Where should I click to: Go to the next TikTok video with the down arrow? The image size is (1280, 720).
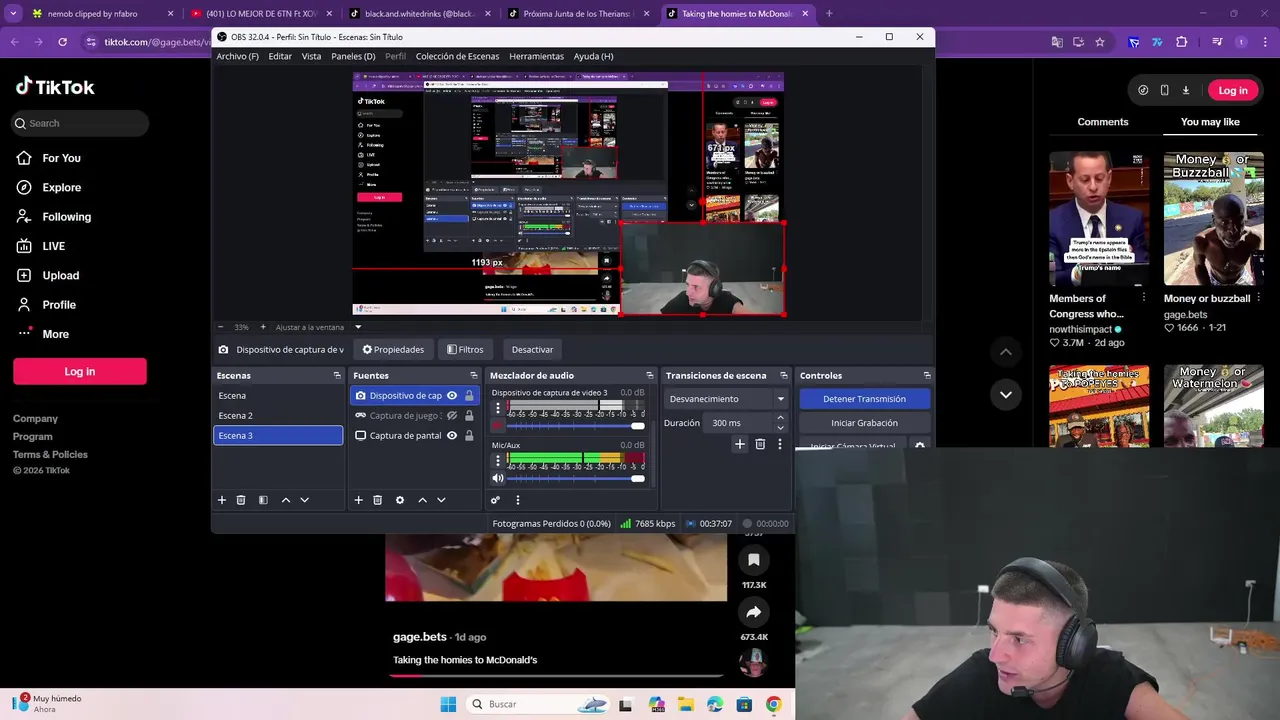tap(1006, 395)
